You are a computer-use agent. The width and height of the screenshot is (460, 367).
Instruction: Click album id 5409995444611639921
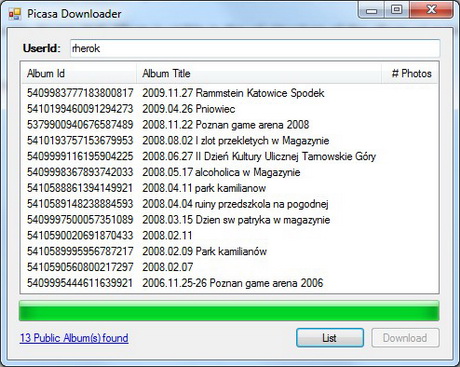pos(80,283)
